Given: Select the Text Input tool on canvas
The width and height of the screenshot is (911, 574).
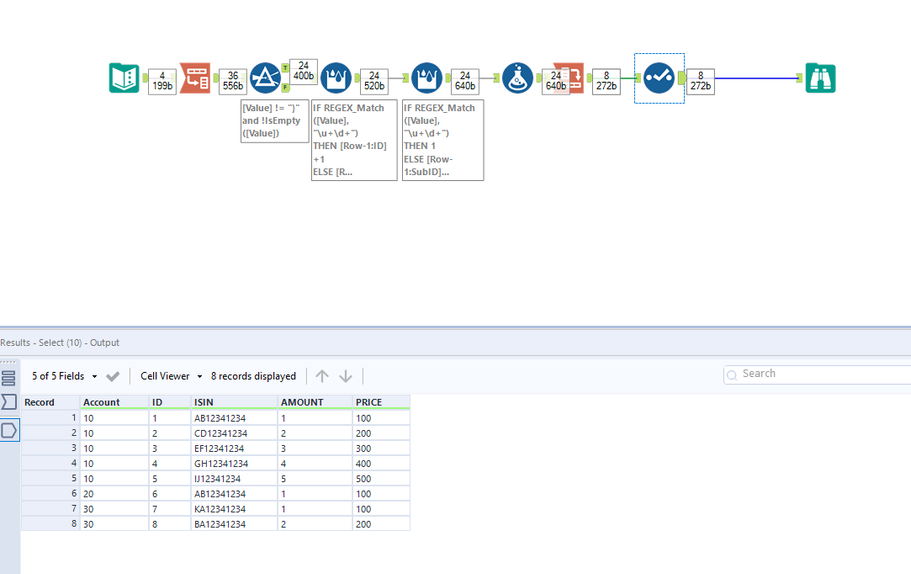Looking at the screenshot, I should pyautogui.click(x=124, y=78).
